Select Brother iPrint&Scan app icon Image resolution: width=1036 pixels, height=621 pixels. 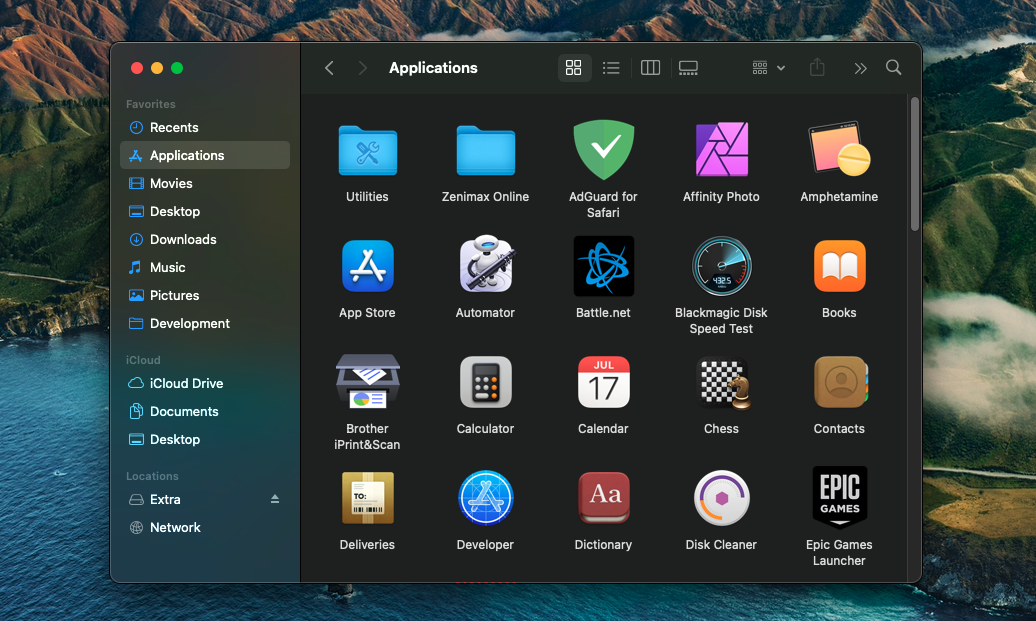pos(367,382)
